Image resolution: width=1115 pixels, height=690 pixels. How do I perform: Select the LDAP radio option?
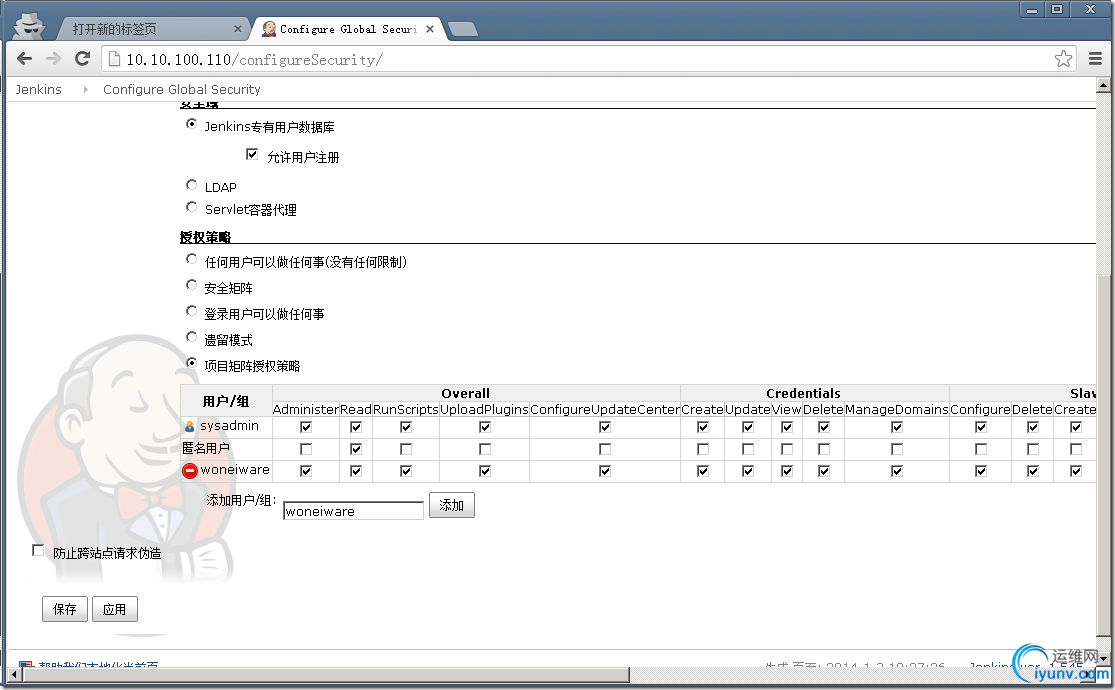tap(191, 185)
